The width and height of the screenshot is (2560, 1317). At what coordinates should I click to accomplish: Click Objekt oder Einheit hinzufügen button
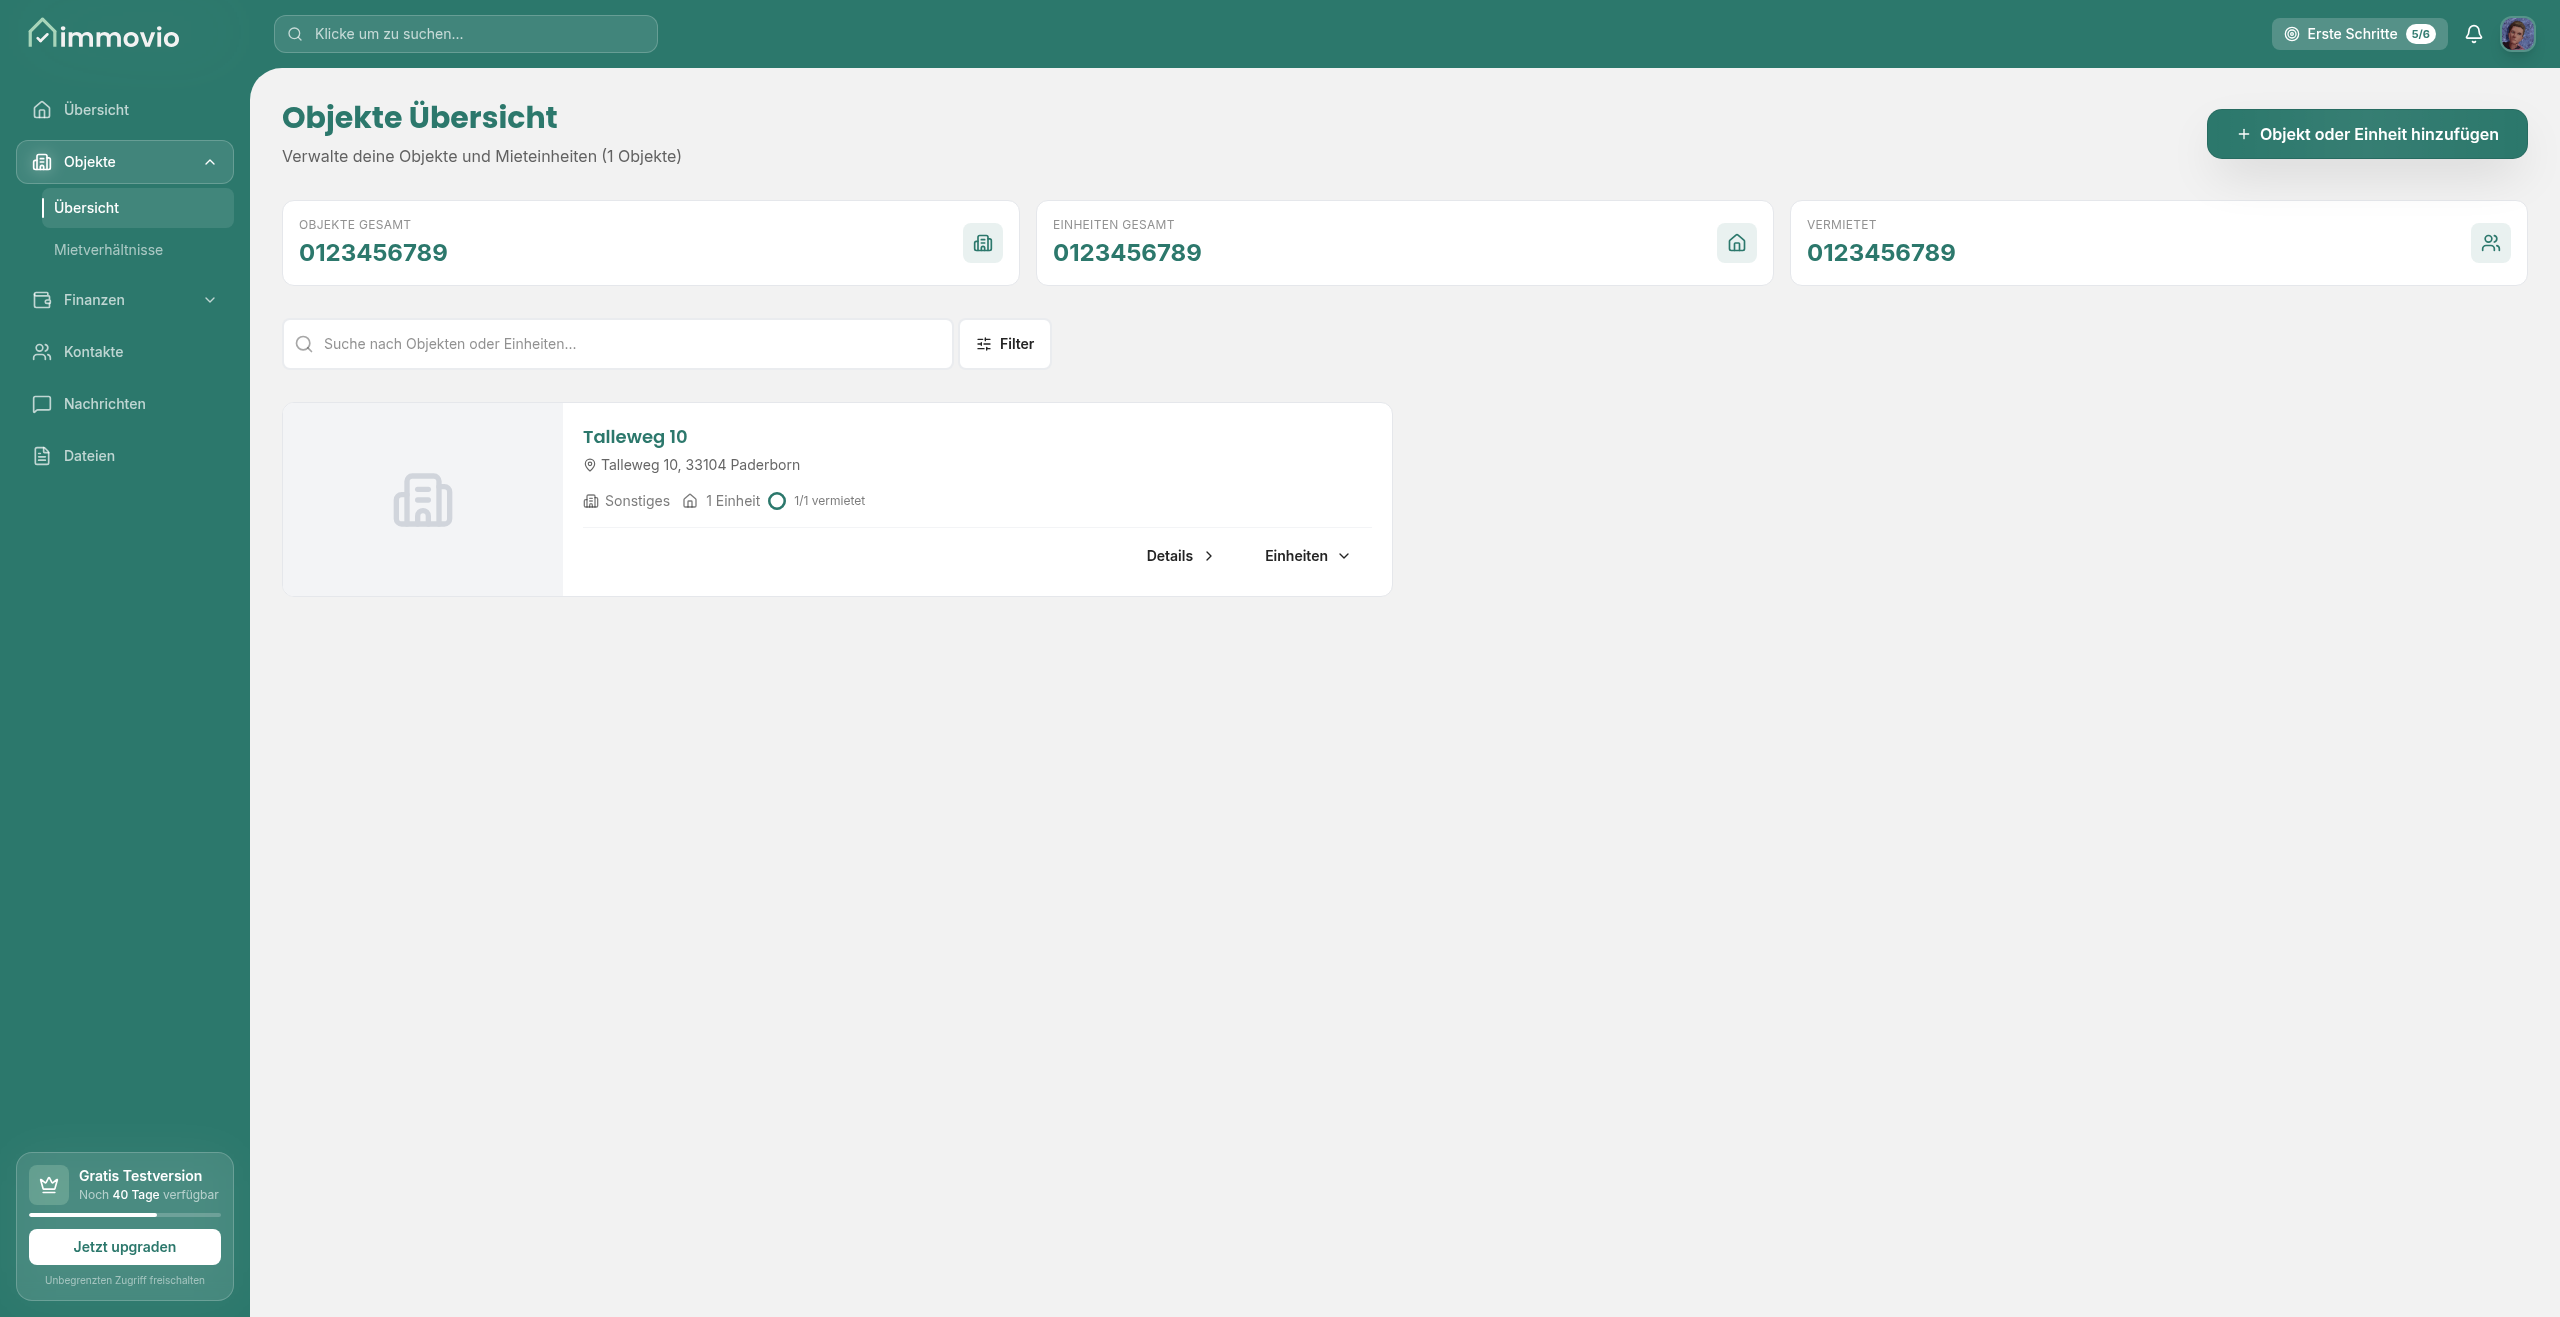click(2366, 134)
